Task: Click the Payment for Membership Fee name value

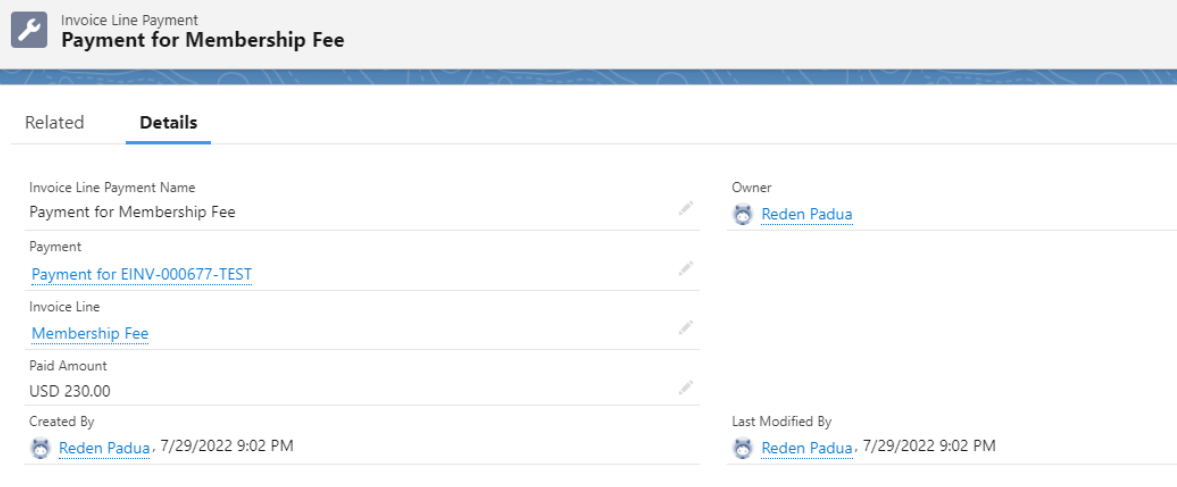Action: [132, 212]
